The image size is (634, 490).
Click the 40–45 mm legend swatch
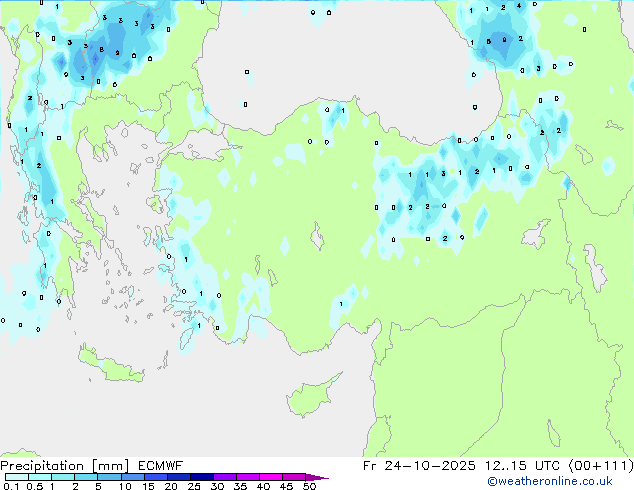(271, 477)
